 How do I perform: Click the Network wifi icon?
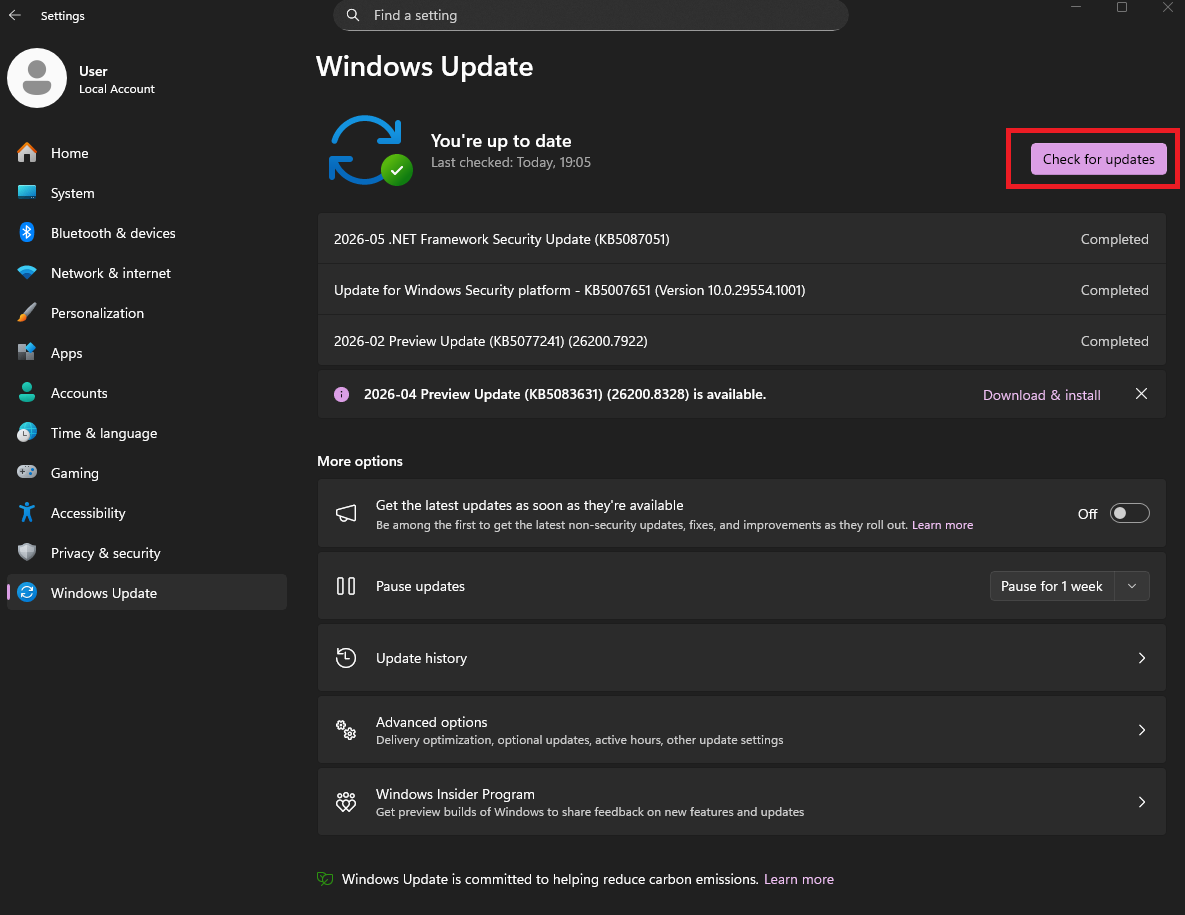point(27,273)
